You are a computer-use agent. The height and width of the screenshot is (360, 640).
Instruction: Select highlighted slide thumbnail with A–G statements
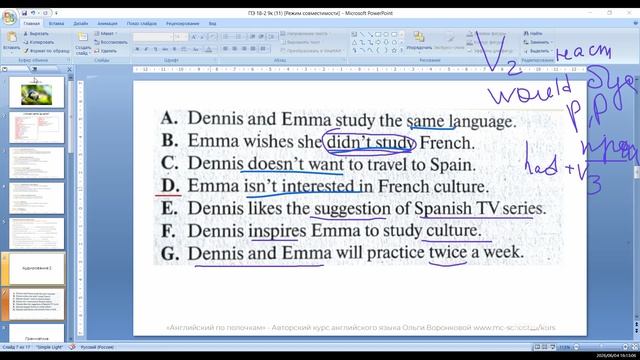coord(37,304)
